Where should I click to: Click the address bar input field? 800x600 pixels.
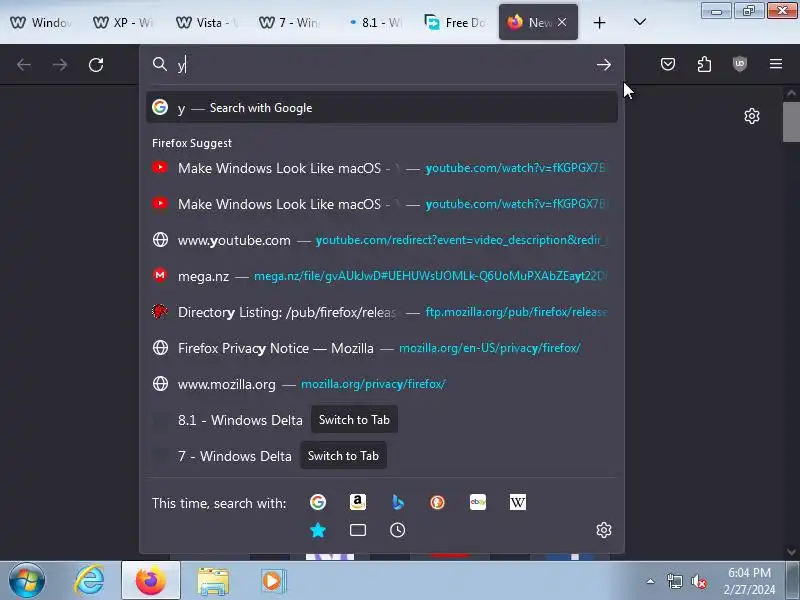click(x=383, y=65)
